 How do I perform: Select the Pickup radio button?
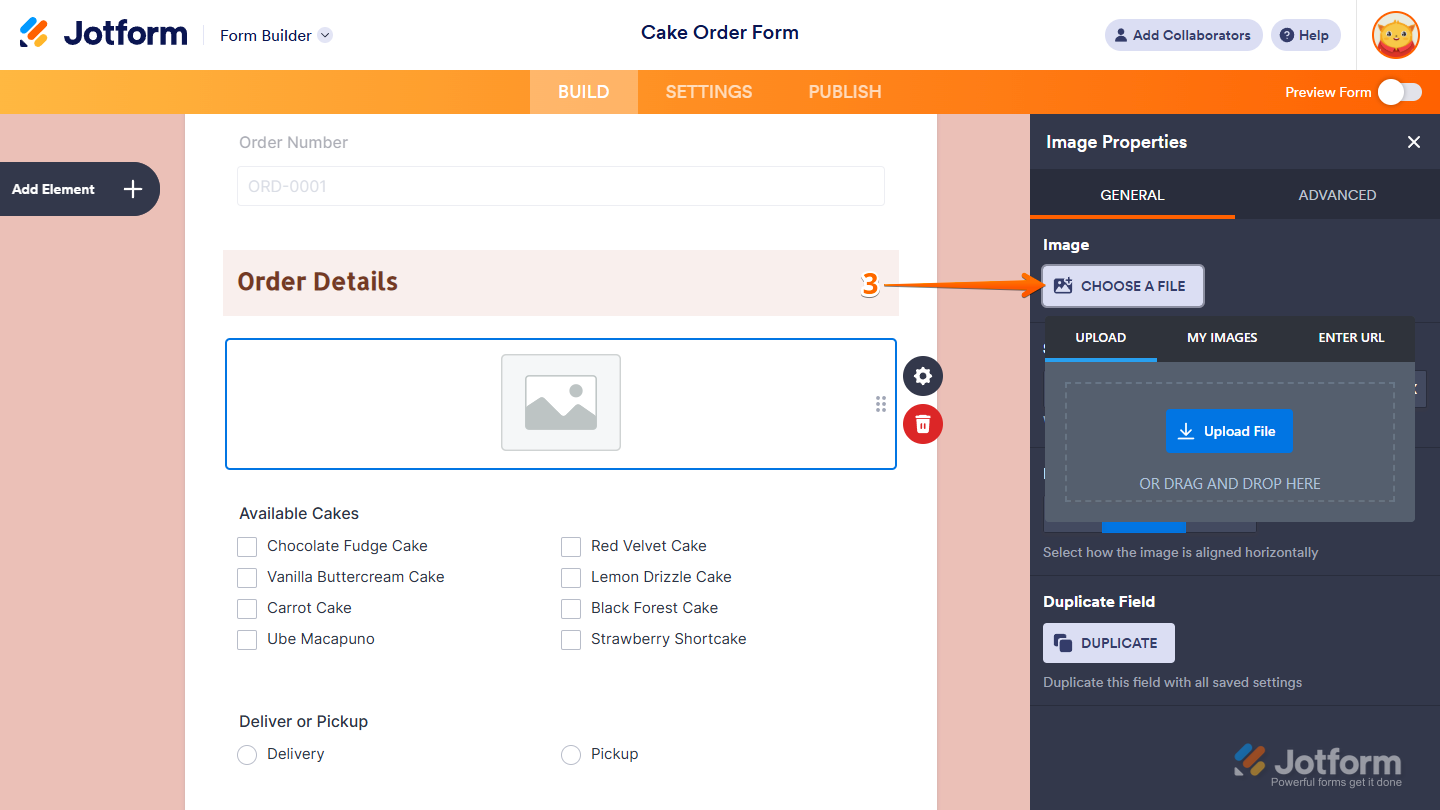pyautogui.click(x=571, y=754)
